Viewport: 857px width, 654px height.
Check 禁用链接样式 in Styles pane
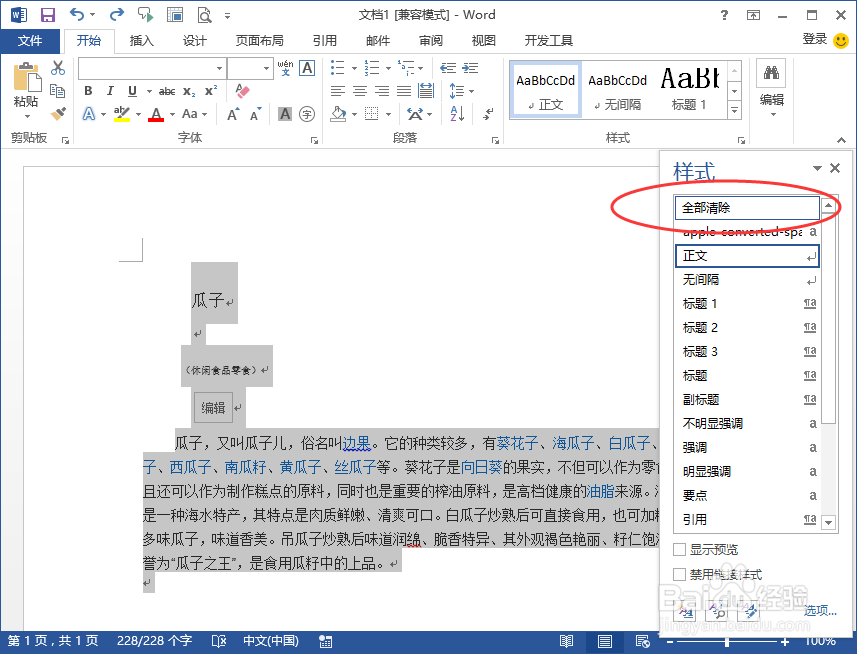[x=677, y=572]
